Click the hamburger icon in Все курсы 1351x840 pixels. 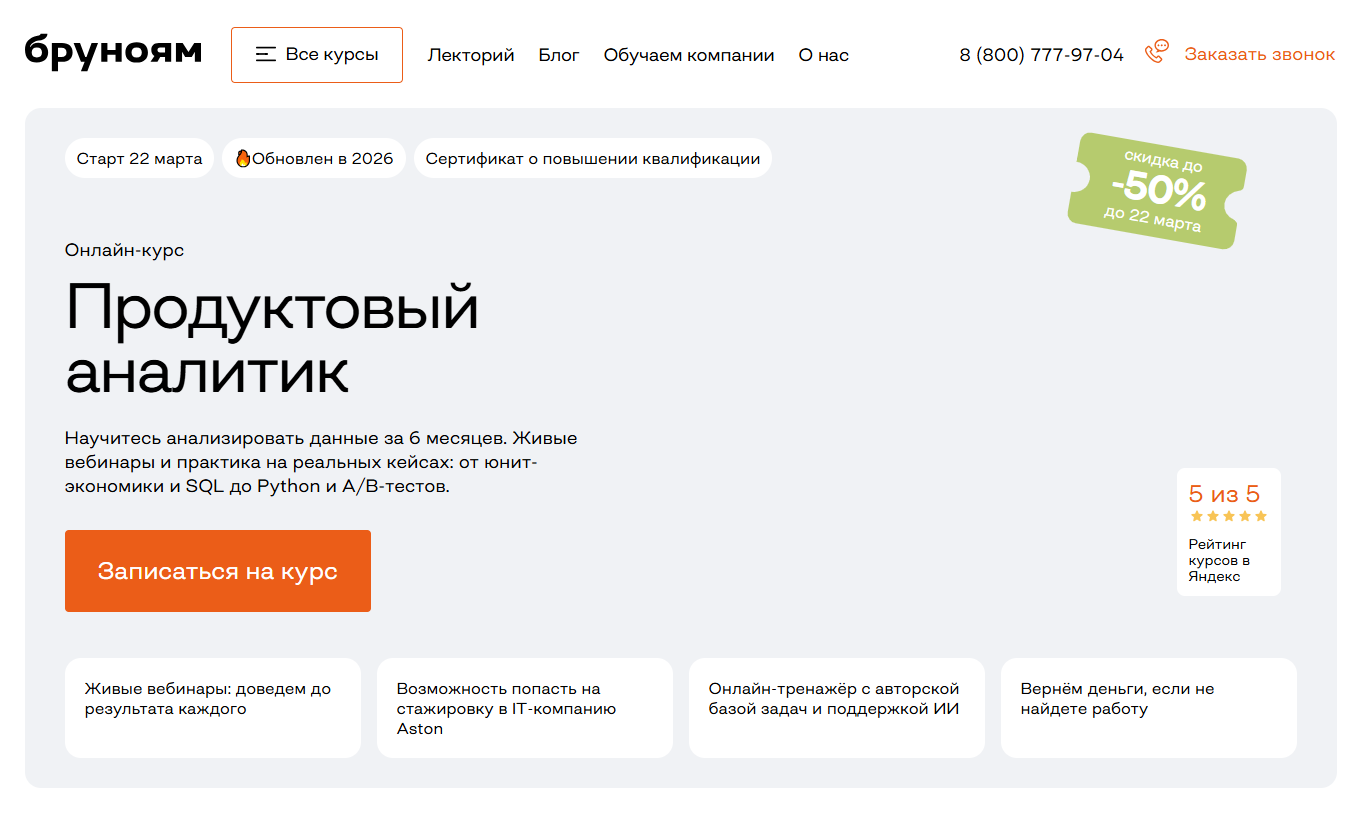click(x=265, y=54)
